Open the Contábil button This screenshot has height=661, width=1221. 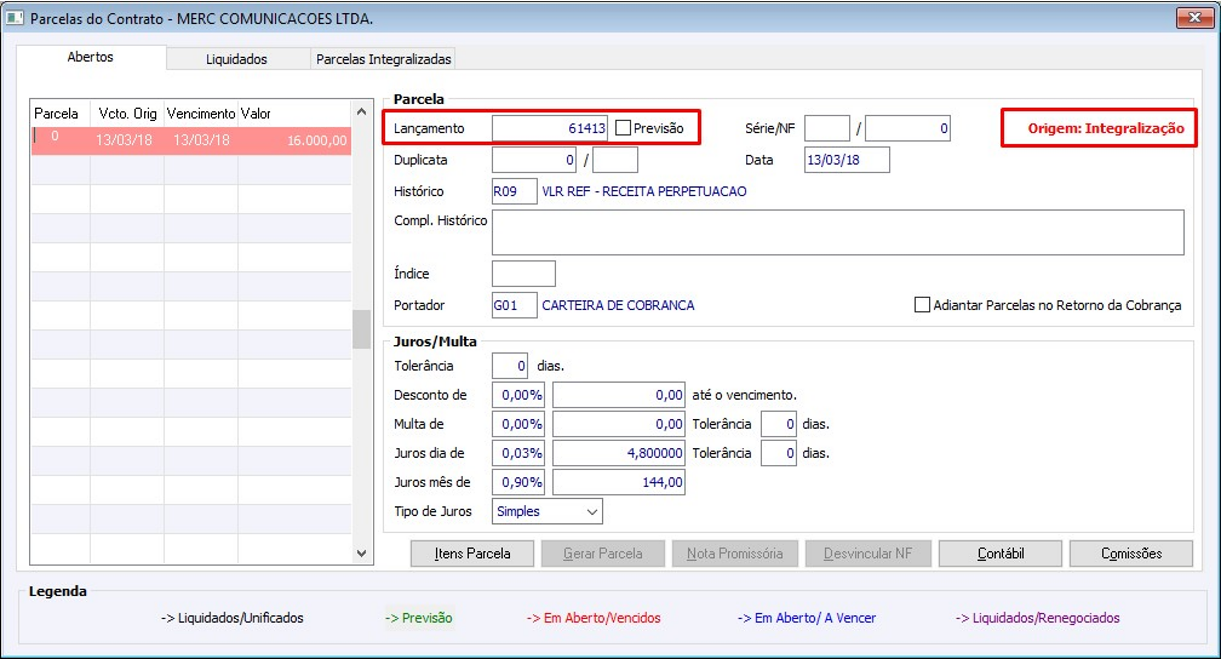(1000, 553)
